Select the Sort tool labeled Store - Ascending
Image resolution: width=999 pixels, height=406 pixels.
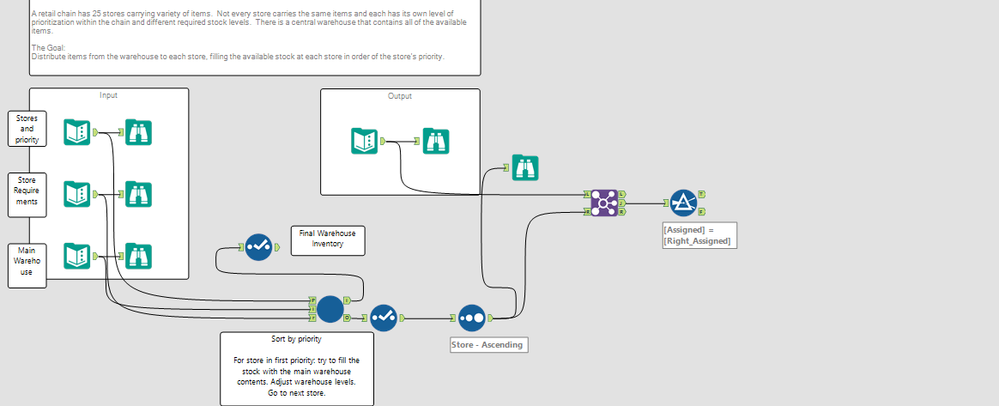tap(471, 317)
